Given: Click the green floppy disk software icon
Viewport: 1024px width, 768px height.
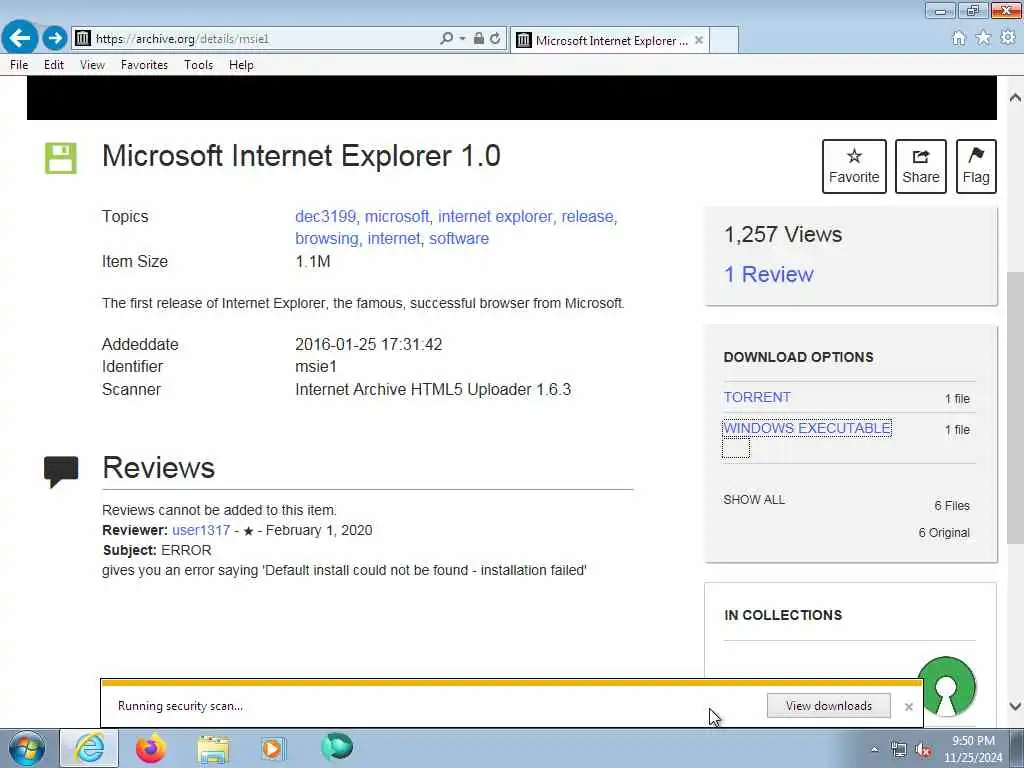Looking at the screenshot, I should click(61, 158).
